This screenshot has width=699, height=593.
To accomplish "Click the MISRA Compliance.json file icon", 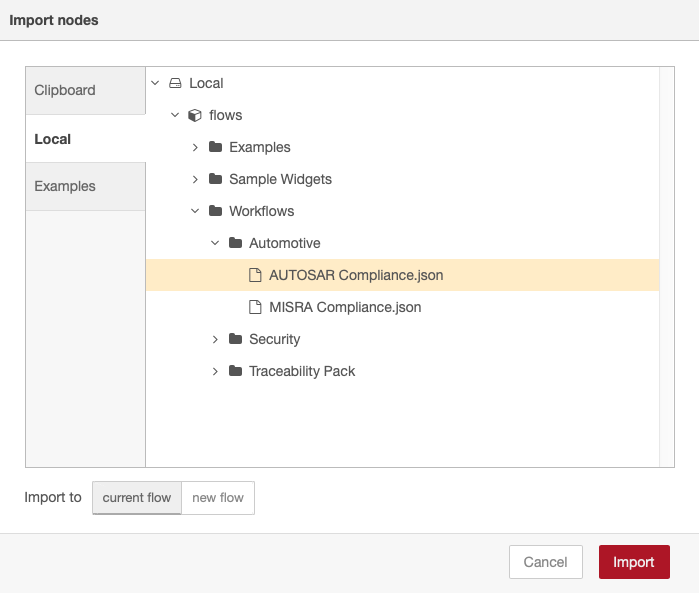I will coord(255,307).
